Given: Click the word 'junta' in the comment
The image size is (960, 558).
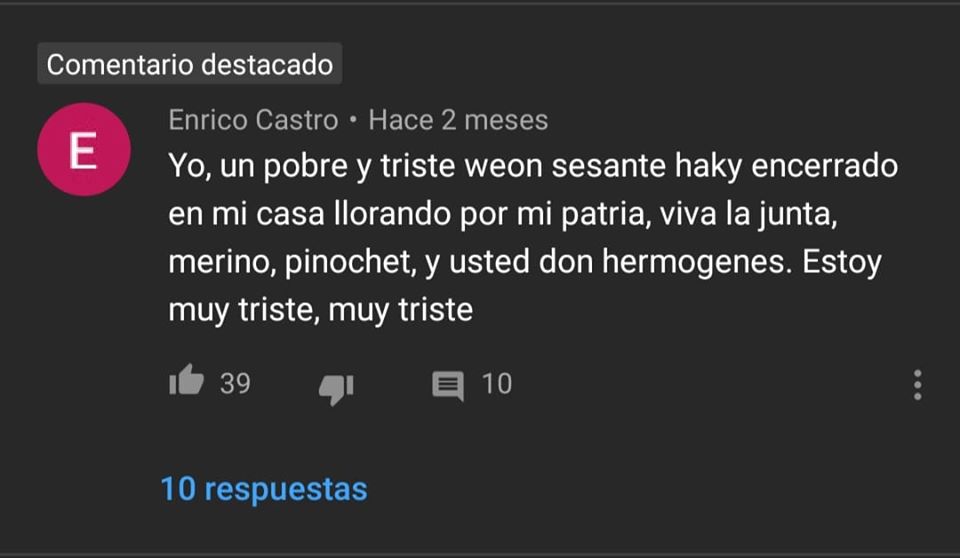Looking at the screenshot, I should click(797, 214).
